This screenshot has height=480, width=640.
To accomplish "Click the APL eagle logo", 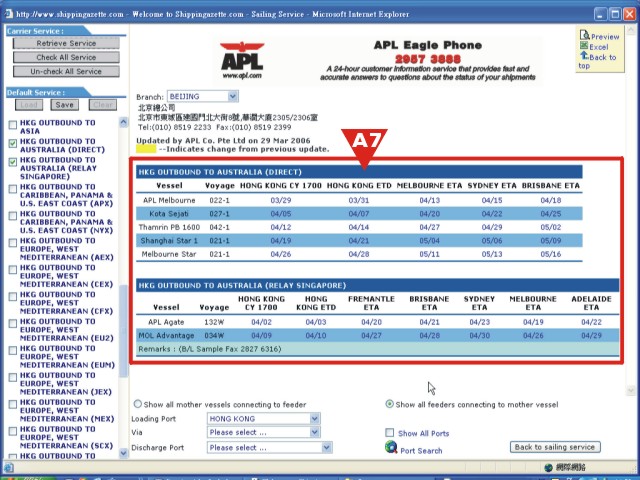I will pos(242,58).
